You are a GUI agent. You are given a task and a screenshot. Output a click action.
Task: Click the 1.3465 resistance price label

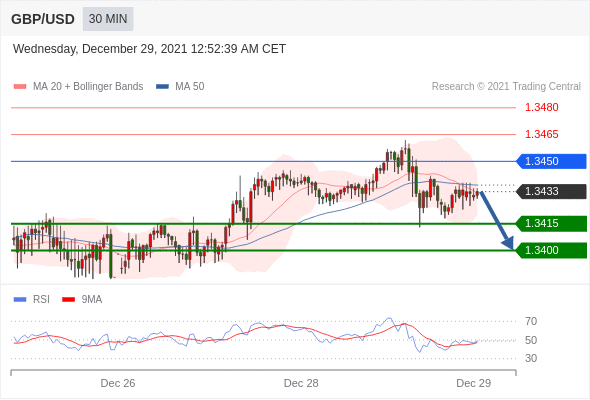541,134
